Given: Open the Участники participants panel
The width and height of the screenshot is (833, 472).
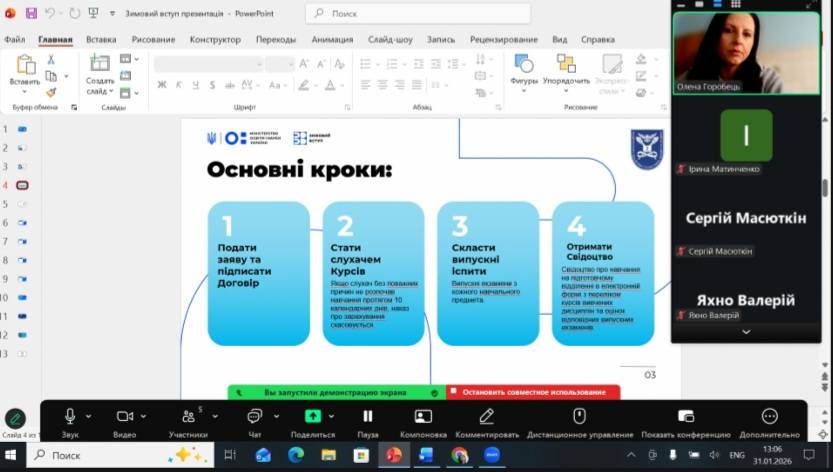Looking at the screenshot, I should 187,416.
